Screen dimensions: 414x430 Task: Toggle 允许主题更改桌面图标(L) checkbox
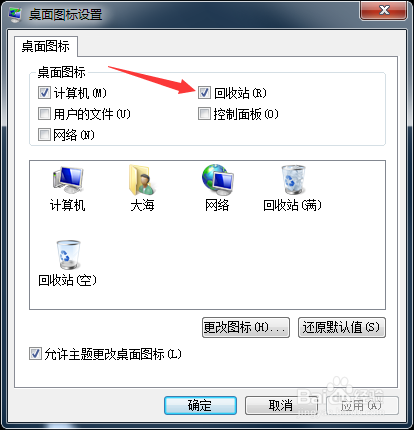coord(35,354)
